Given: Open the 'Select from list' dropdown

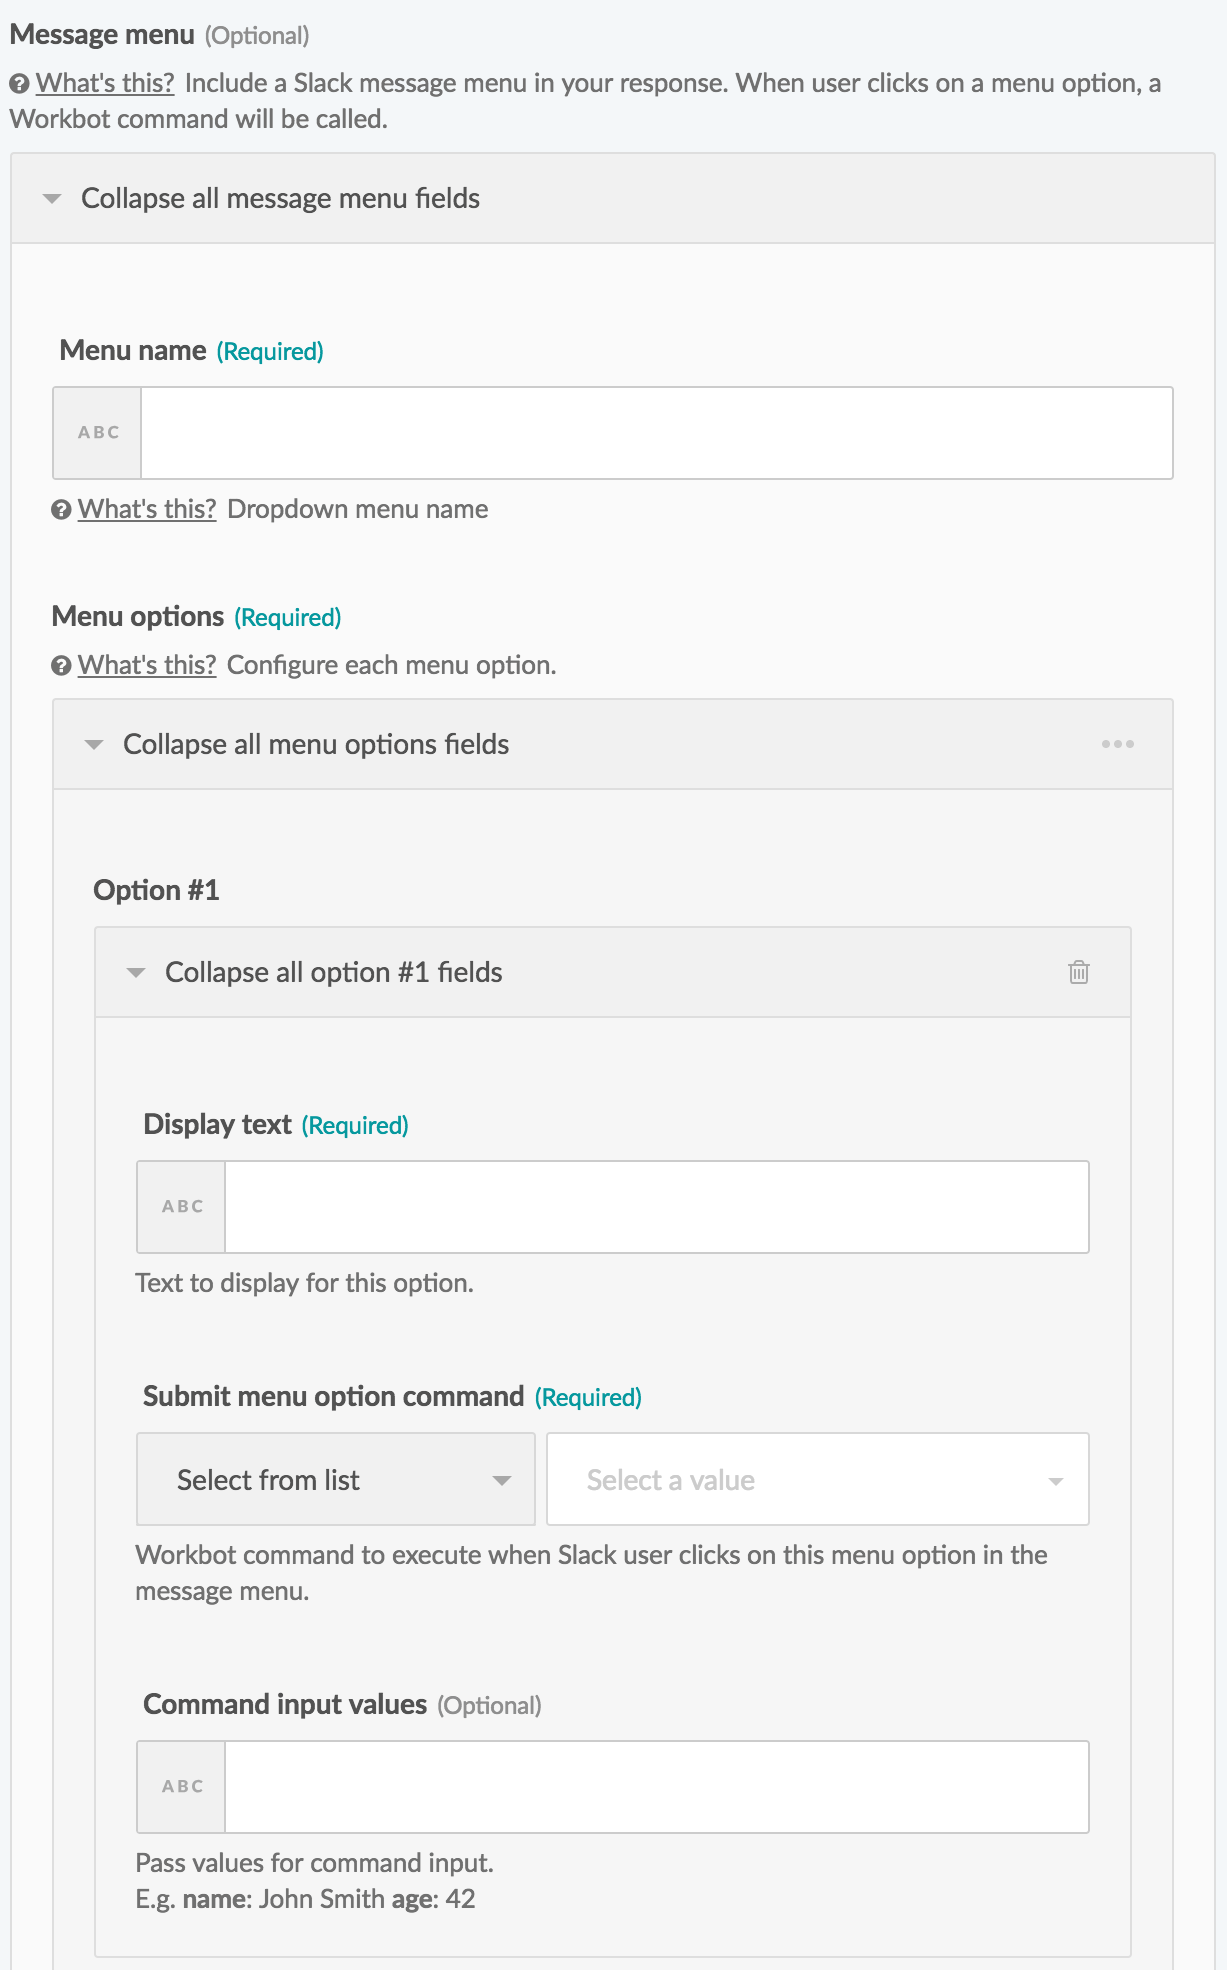Looking at the screenshot, I should (336, 1480).
